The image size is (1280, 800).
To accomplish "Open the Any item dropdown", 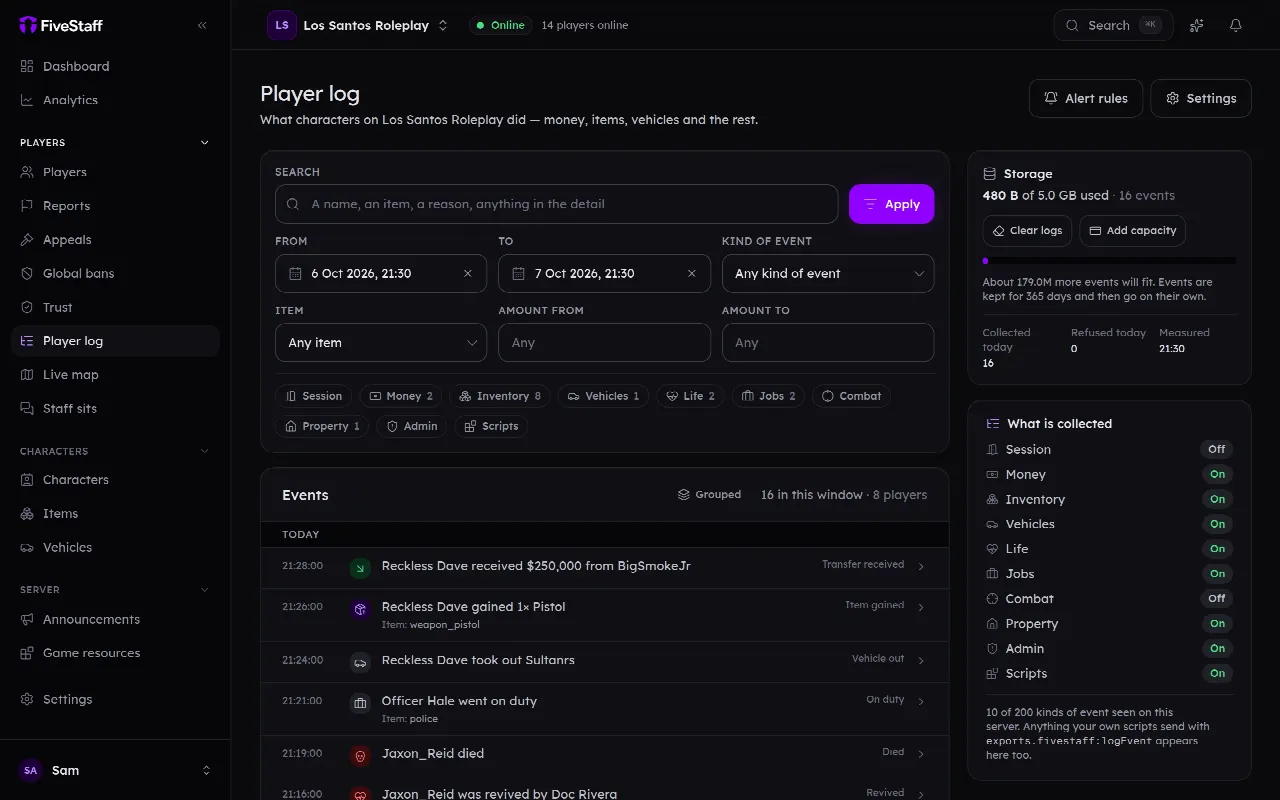I will click(381, 342).
